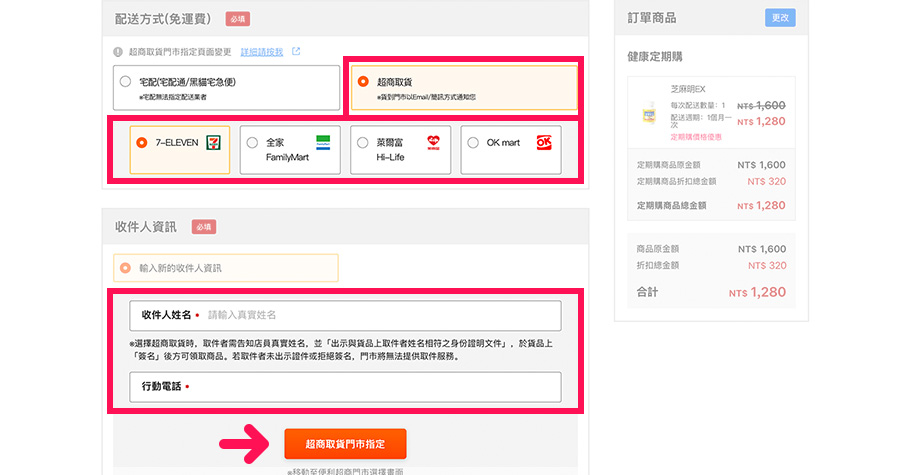Choose the OK mart radio button
The width and height of the screenshot is (910, 475).
tap(473, 142)
